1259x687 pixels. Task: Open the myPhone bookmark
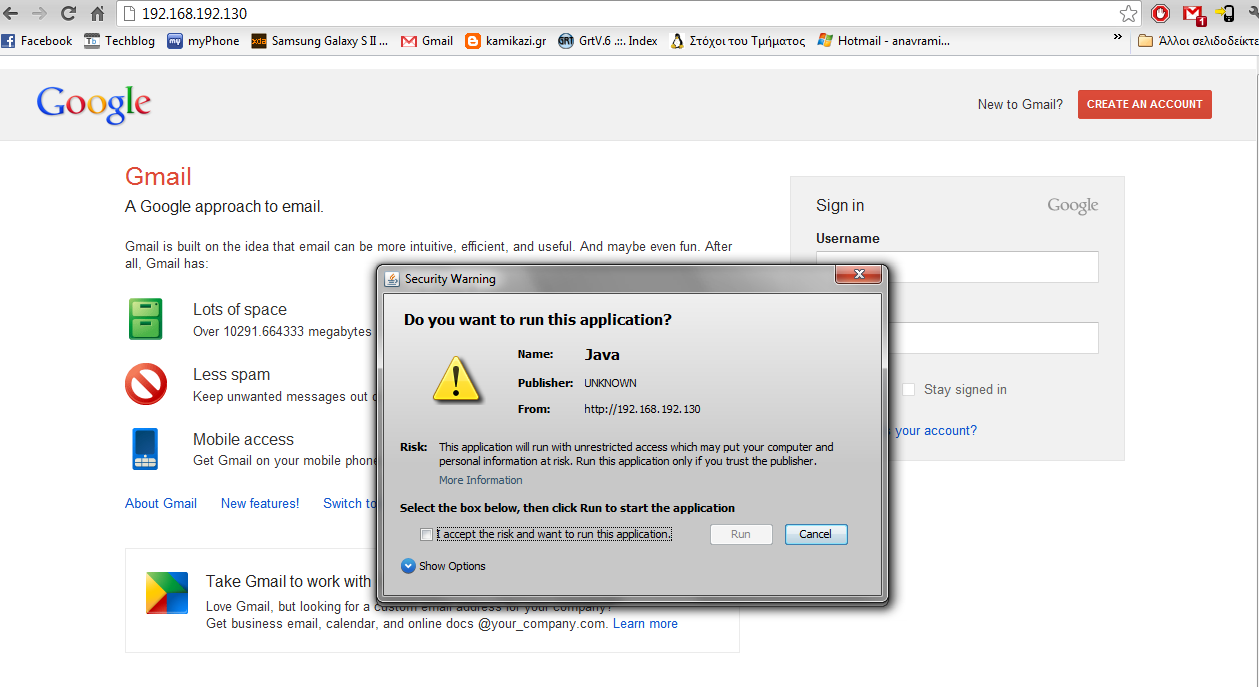coord(203,41)
